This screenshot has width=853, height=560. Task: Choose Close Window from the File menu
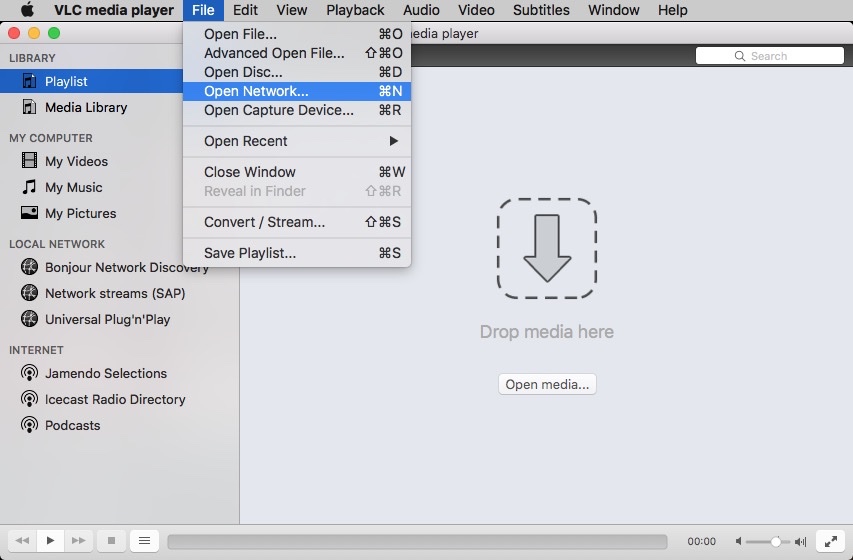[x=296, y=172]
